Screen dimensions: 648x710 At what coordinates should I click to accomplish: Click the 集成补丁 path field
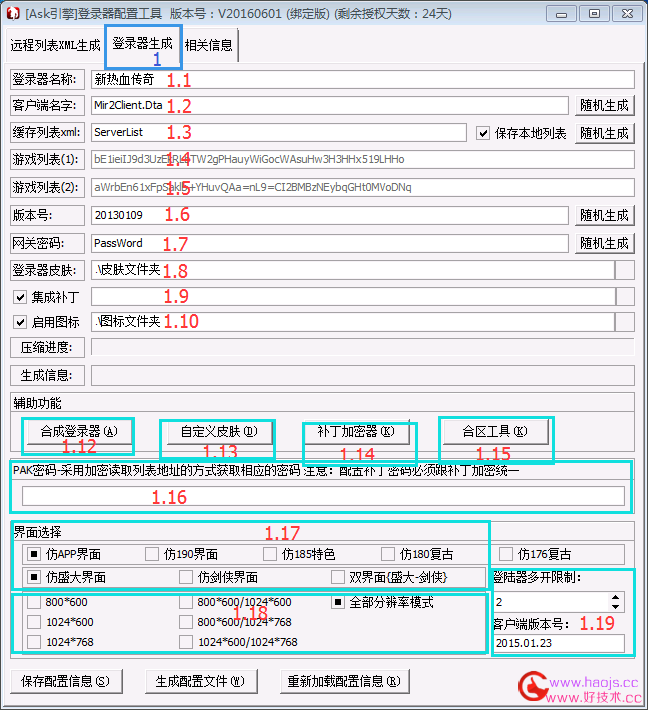[x=353, y=297]
